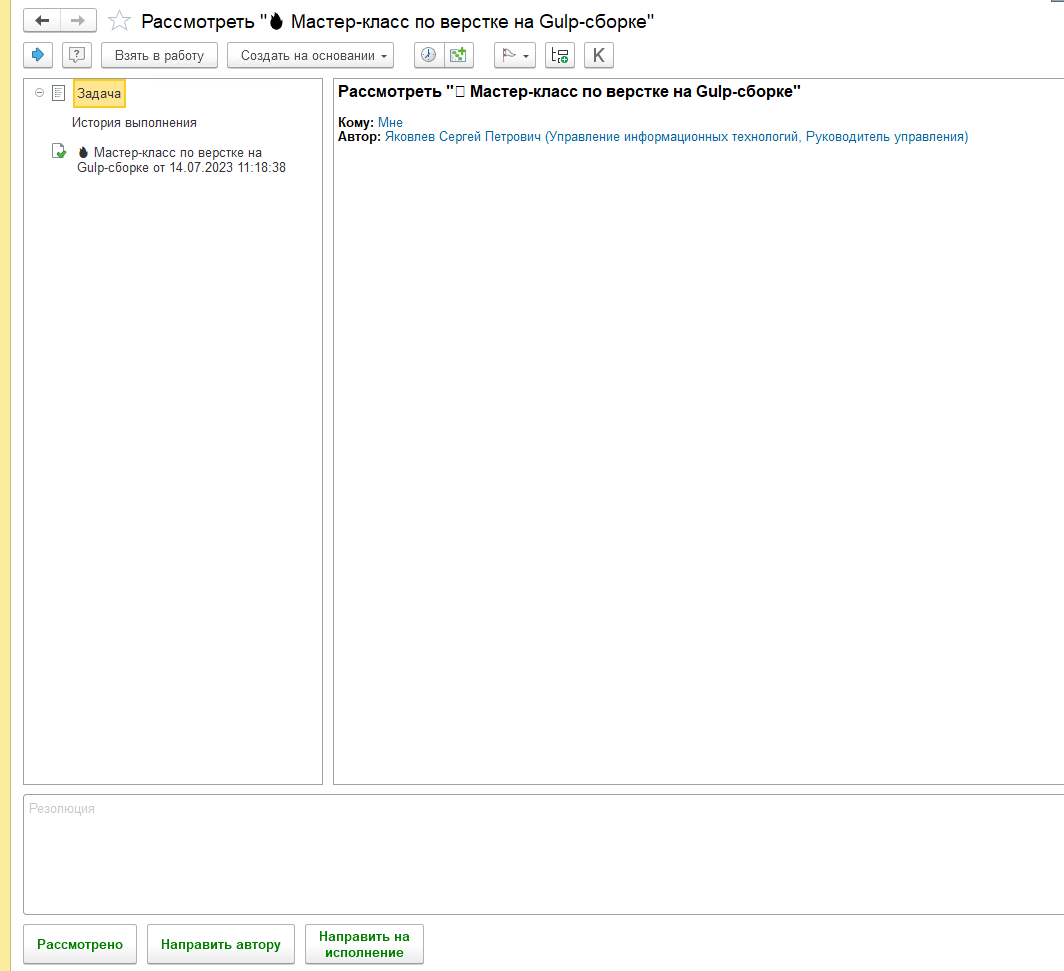This screenshot has width=1064, height=971.
Task: Collapse the Задача tree node
Action: [39, 93]
